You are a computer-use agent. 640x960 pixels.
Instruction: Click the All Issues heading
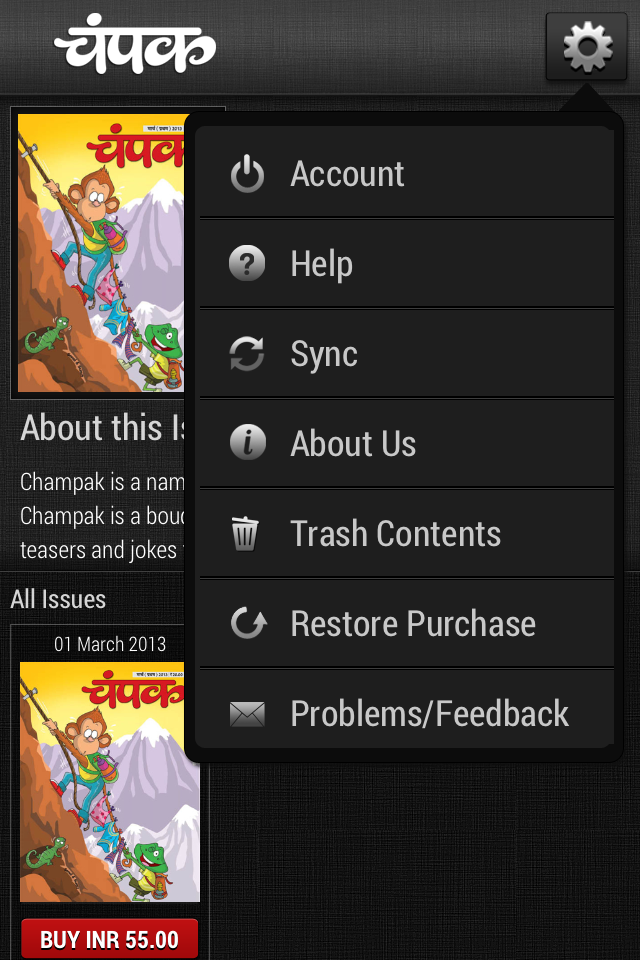[x=58, y=599]
